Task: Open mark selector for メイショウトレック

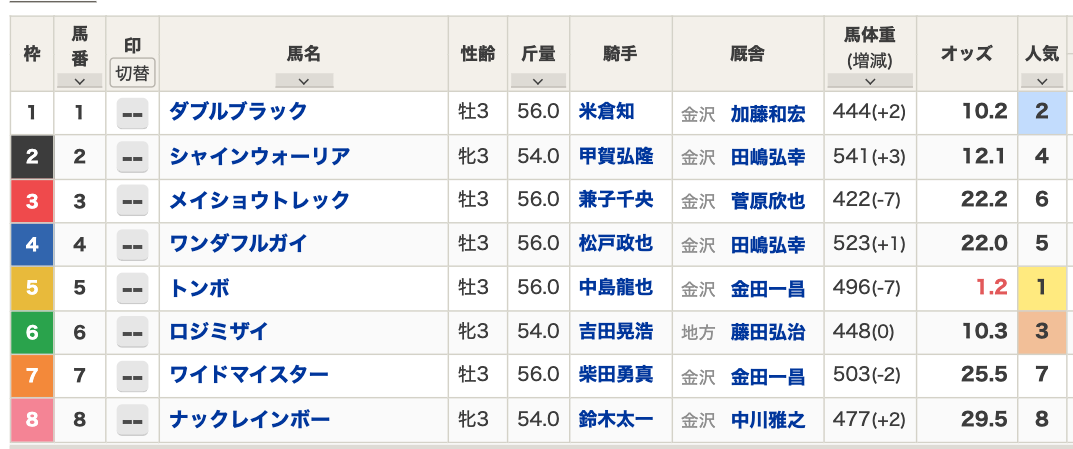Action: click(133, 201)
